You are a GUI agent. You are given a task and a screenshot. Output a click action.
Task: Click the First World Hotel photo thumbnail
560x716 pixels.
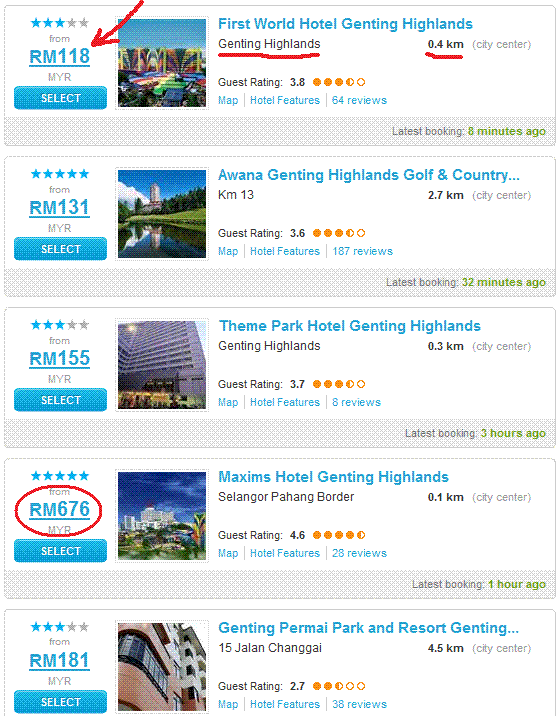(x=162, y=63)
